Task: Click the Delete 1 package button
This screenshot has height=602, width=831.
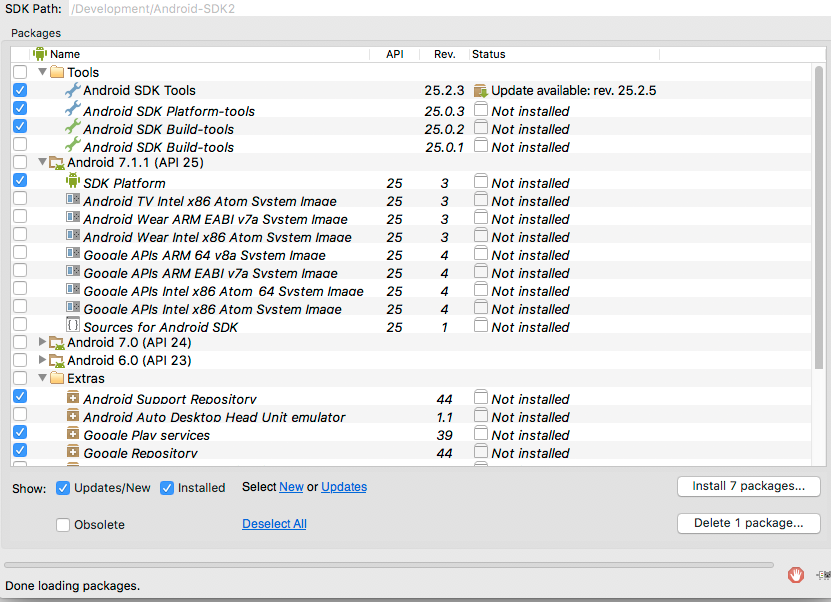Action: 748,523
